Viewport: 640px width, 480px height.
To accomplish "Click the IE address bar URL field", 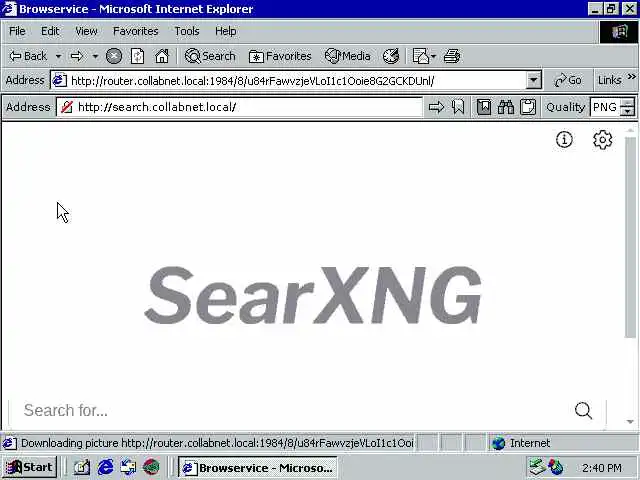I will (x=289, y=80).
